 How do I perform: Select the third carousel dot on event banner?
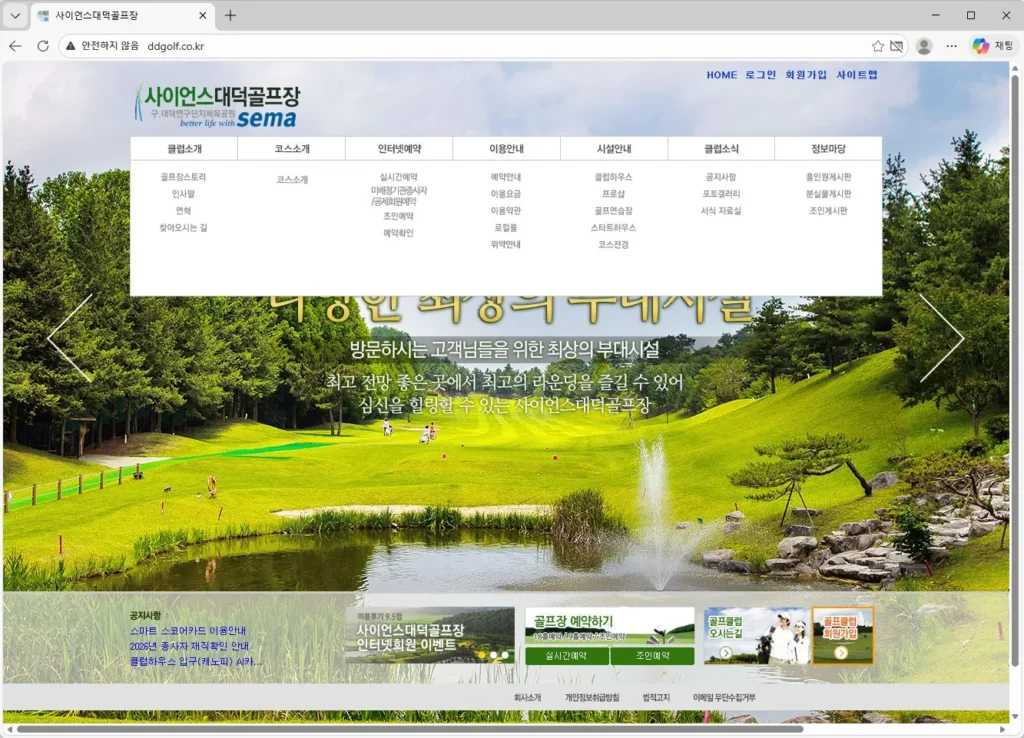505,655
